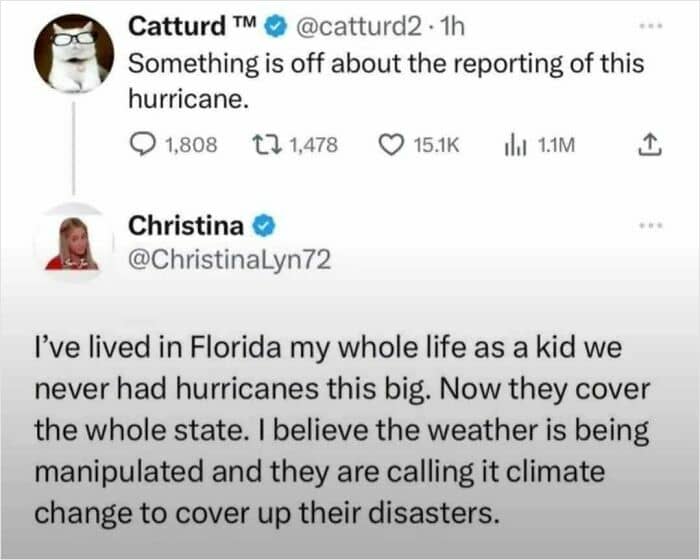Click the 15.1K likes count

point(436,145)
